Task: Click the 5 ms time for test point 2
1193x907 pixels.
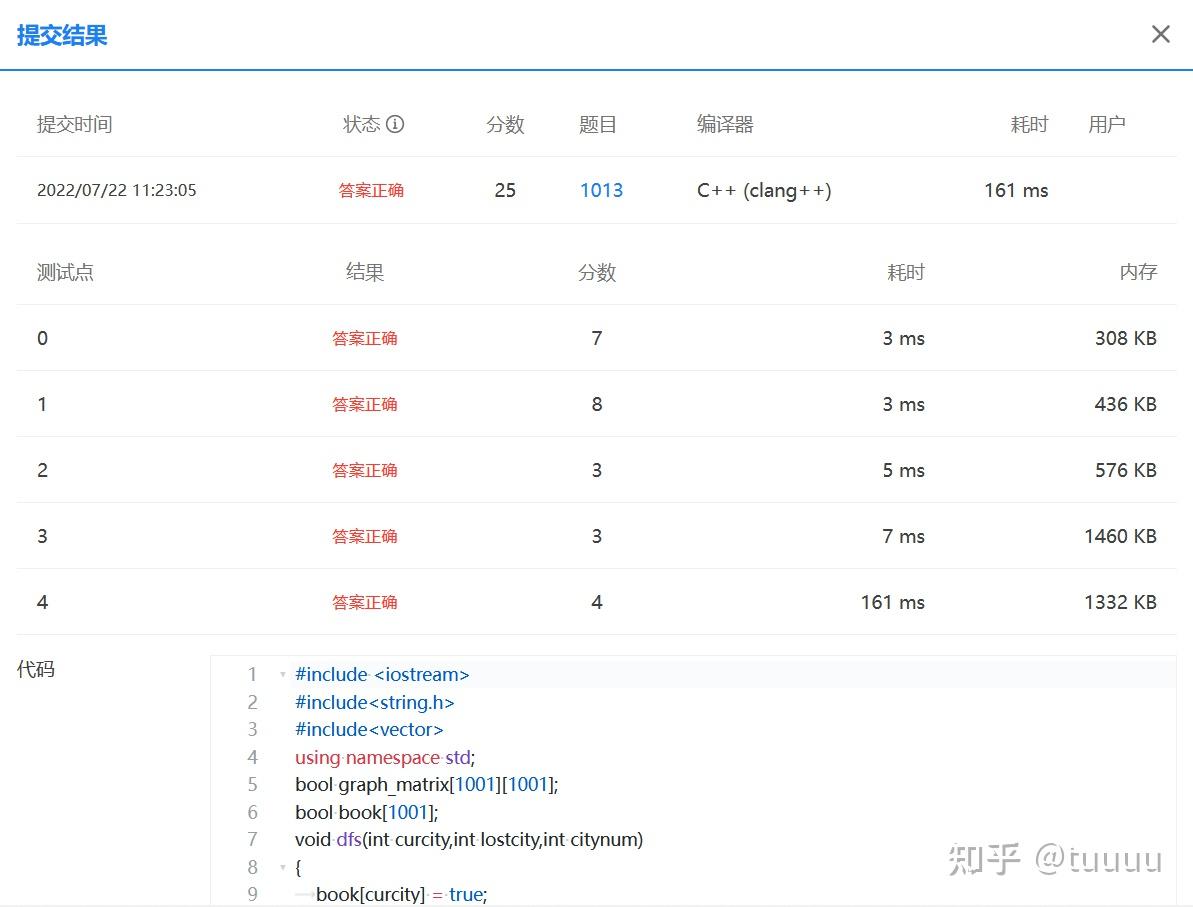Action: [x=903, y=470]
